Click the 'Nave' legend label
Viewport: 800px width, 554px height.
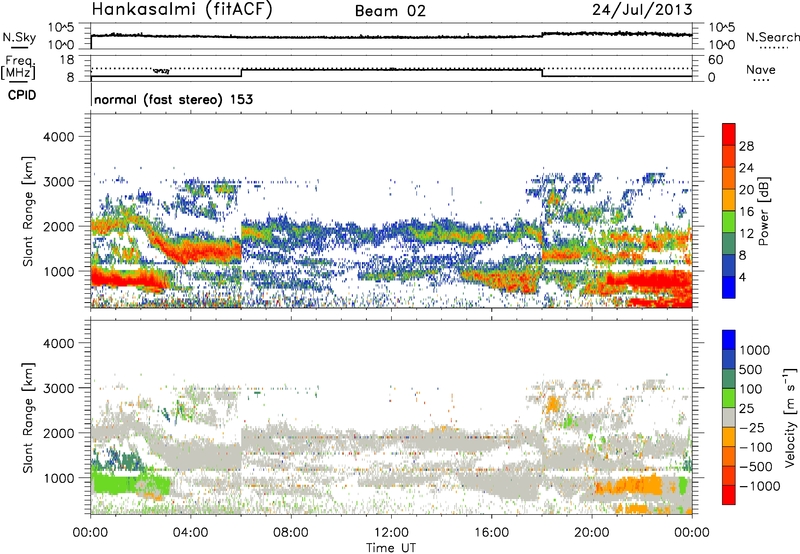760,69
